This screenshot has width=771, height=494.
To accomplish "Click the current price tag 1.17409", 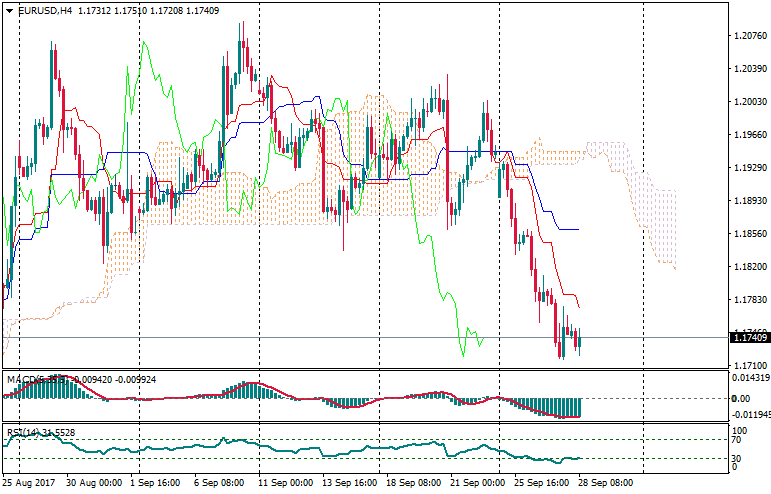I will pyautogui.click(x=750, y=338).
